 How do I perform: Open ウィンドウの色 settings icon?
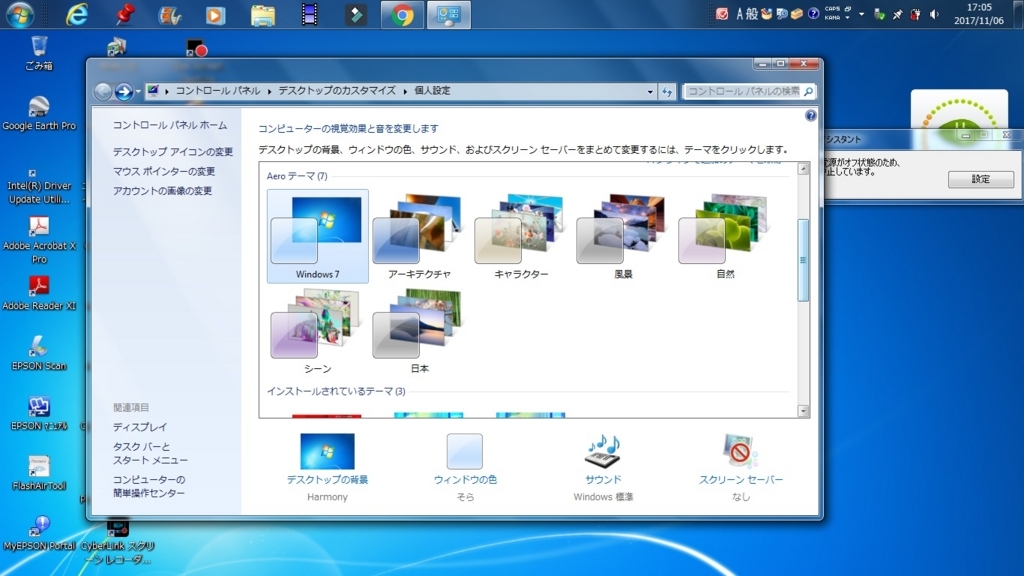coord(465,451)
